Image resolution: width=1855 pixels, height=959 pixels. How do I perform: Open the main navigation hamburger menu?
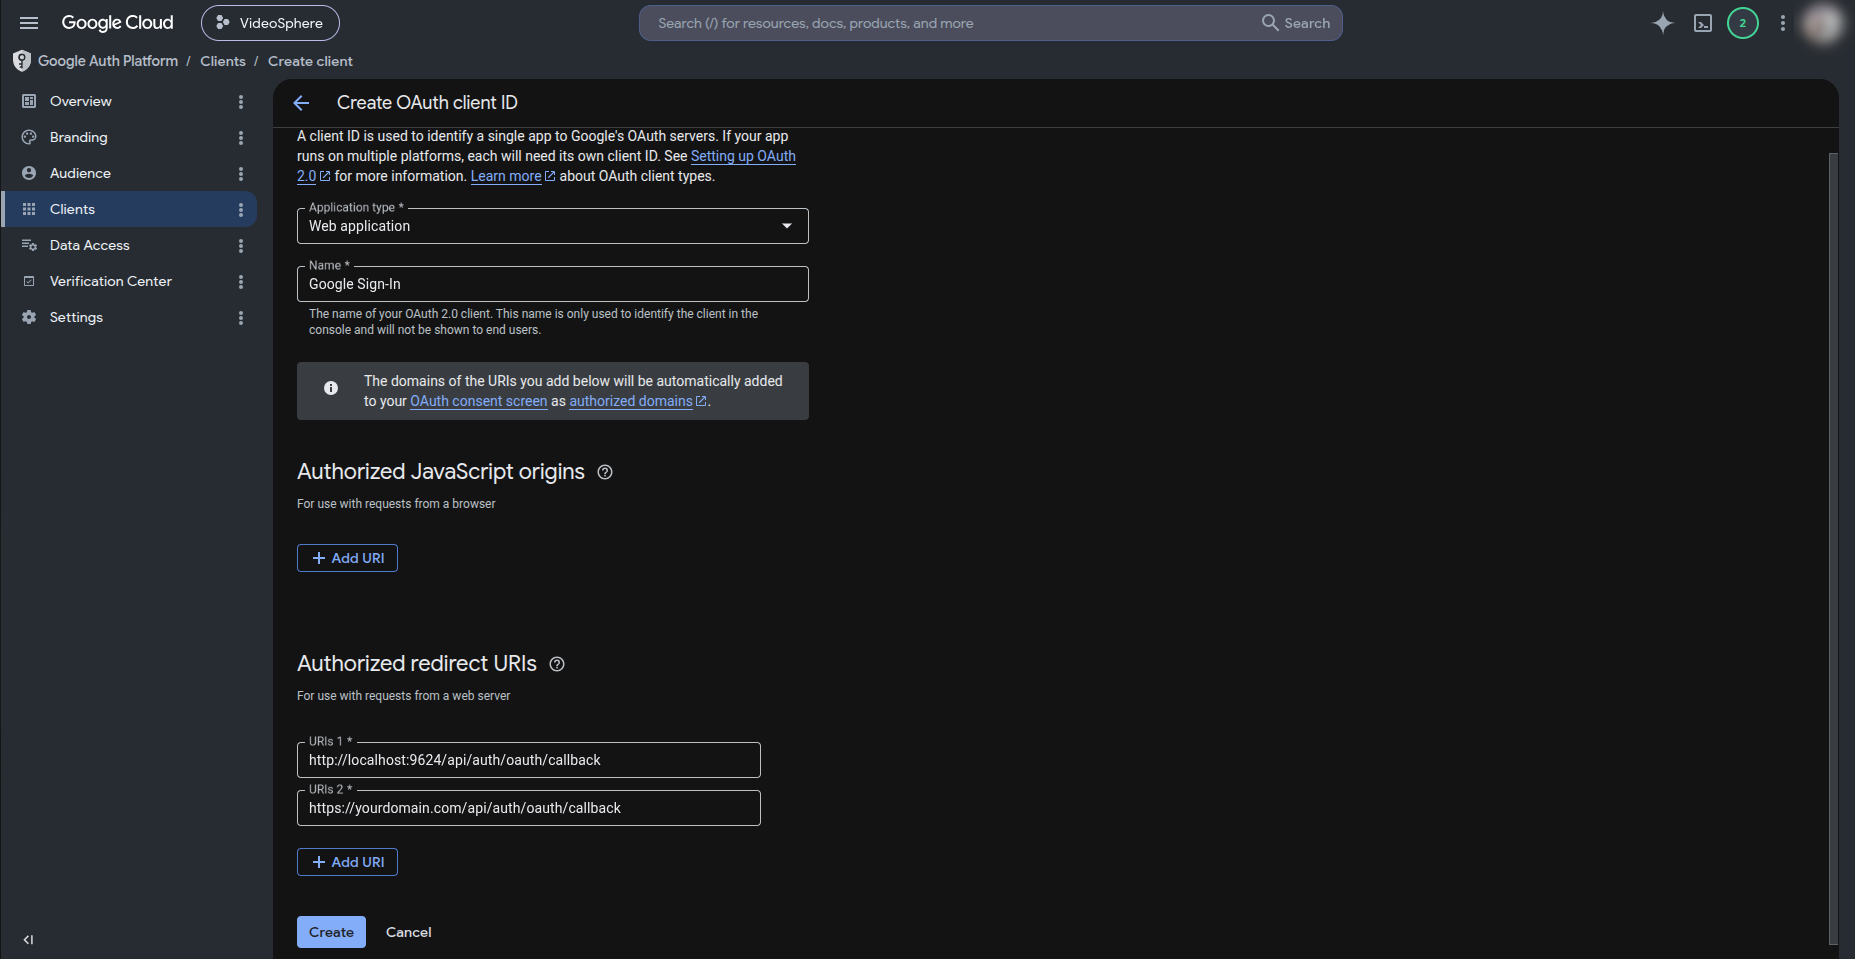[29, 23]
